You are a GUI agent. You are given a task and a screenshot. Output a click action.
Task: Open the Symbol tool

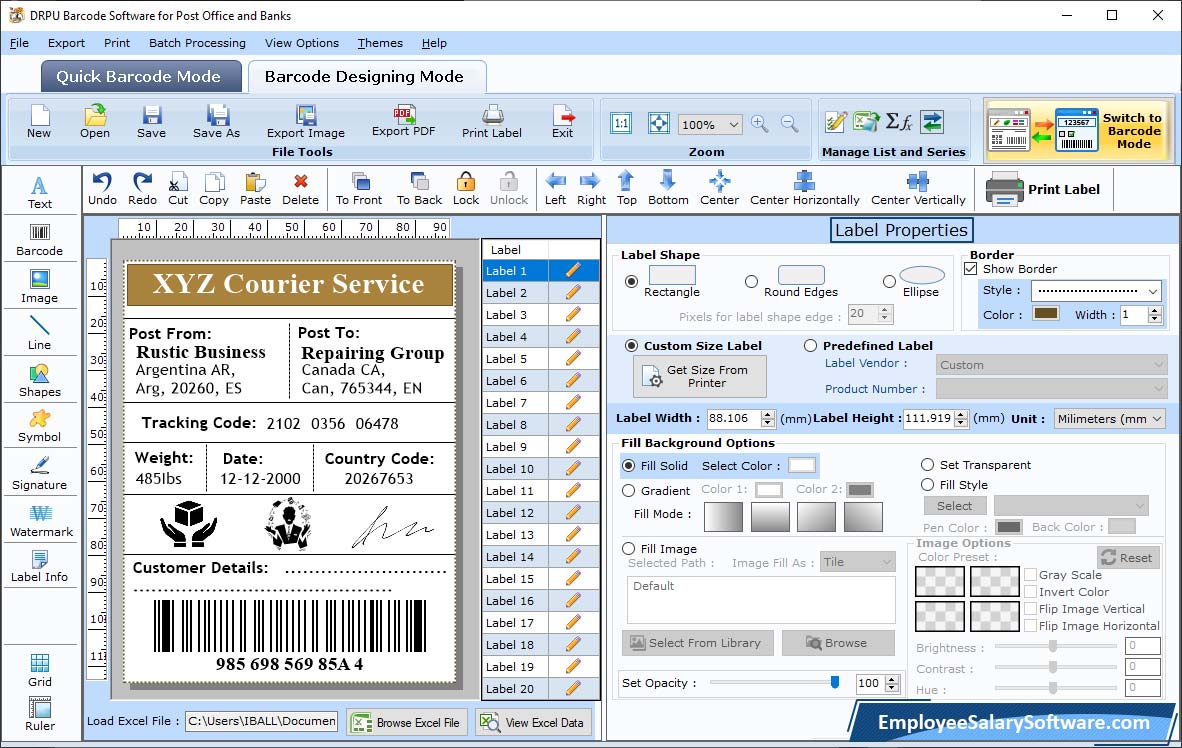[x=40, y=426]
